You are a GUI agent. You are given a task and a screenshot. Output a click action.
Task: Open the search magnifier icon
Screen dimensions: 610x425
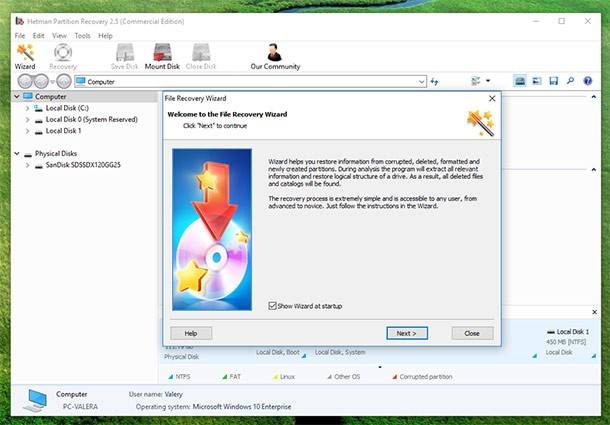pyautogui.click(x=571, y=81)
